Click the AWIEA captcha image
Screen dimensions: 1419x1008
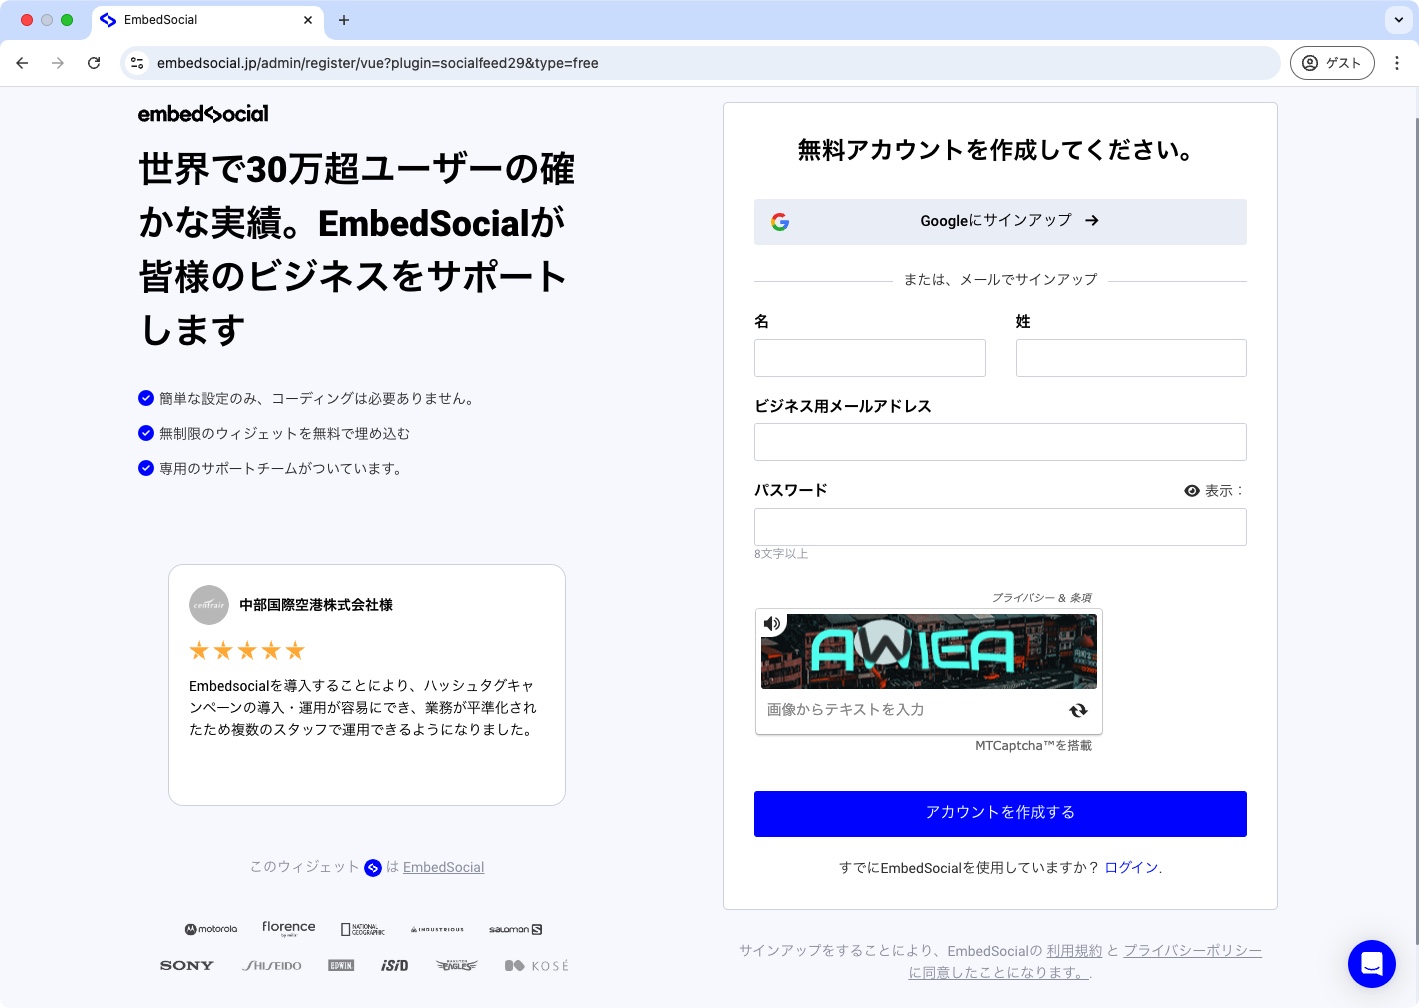coord(929,651)
